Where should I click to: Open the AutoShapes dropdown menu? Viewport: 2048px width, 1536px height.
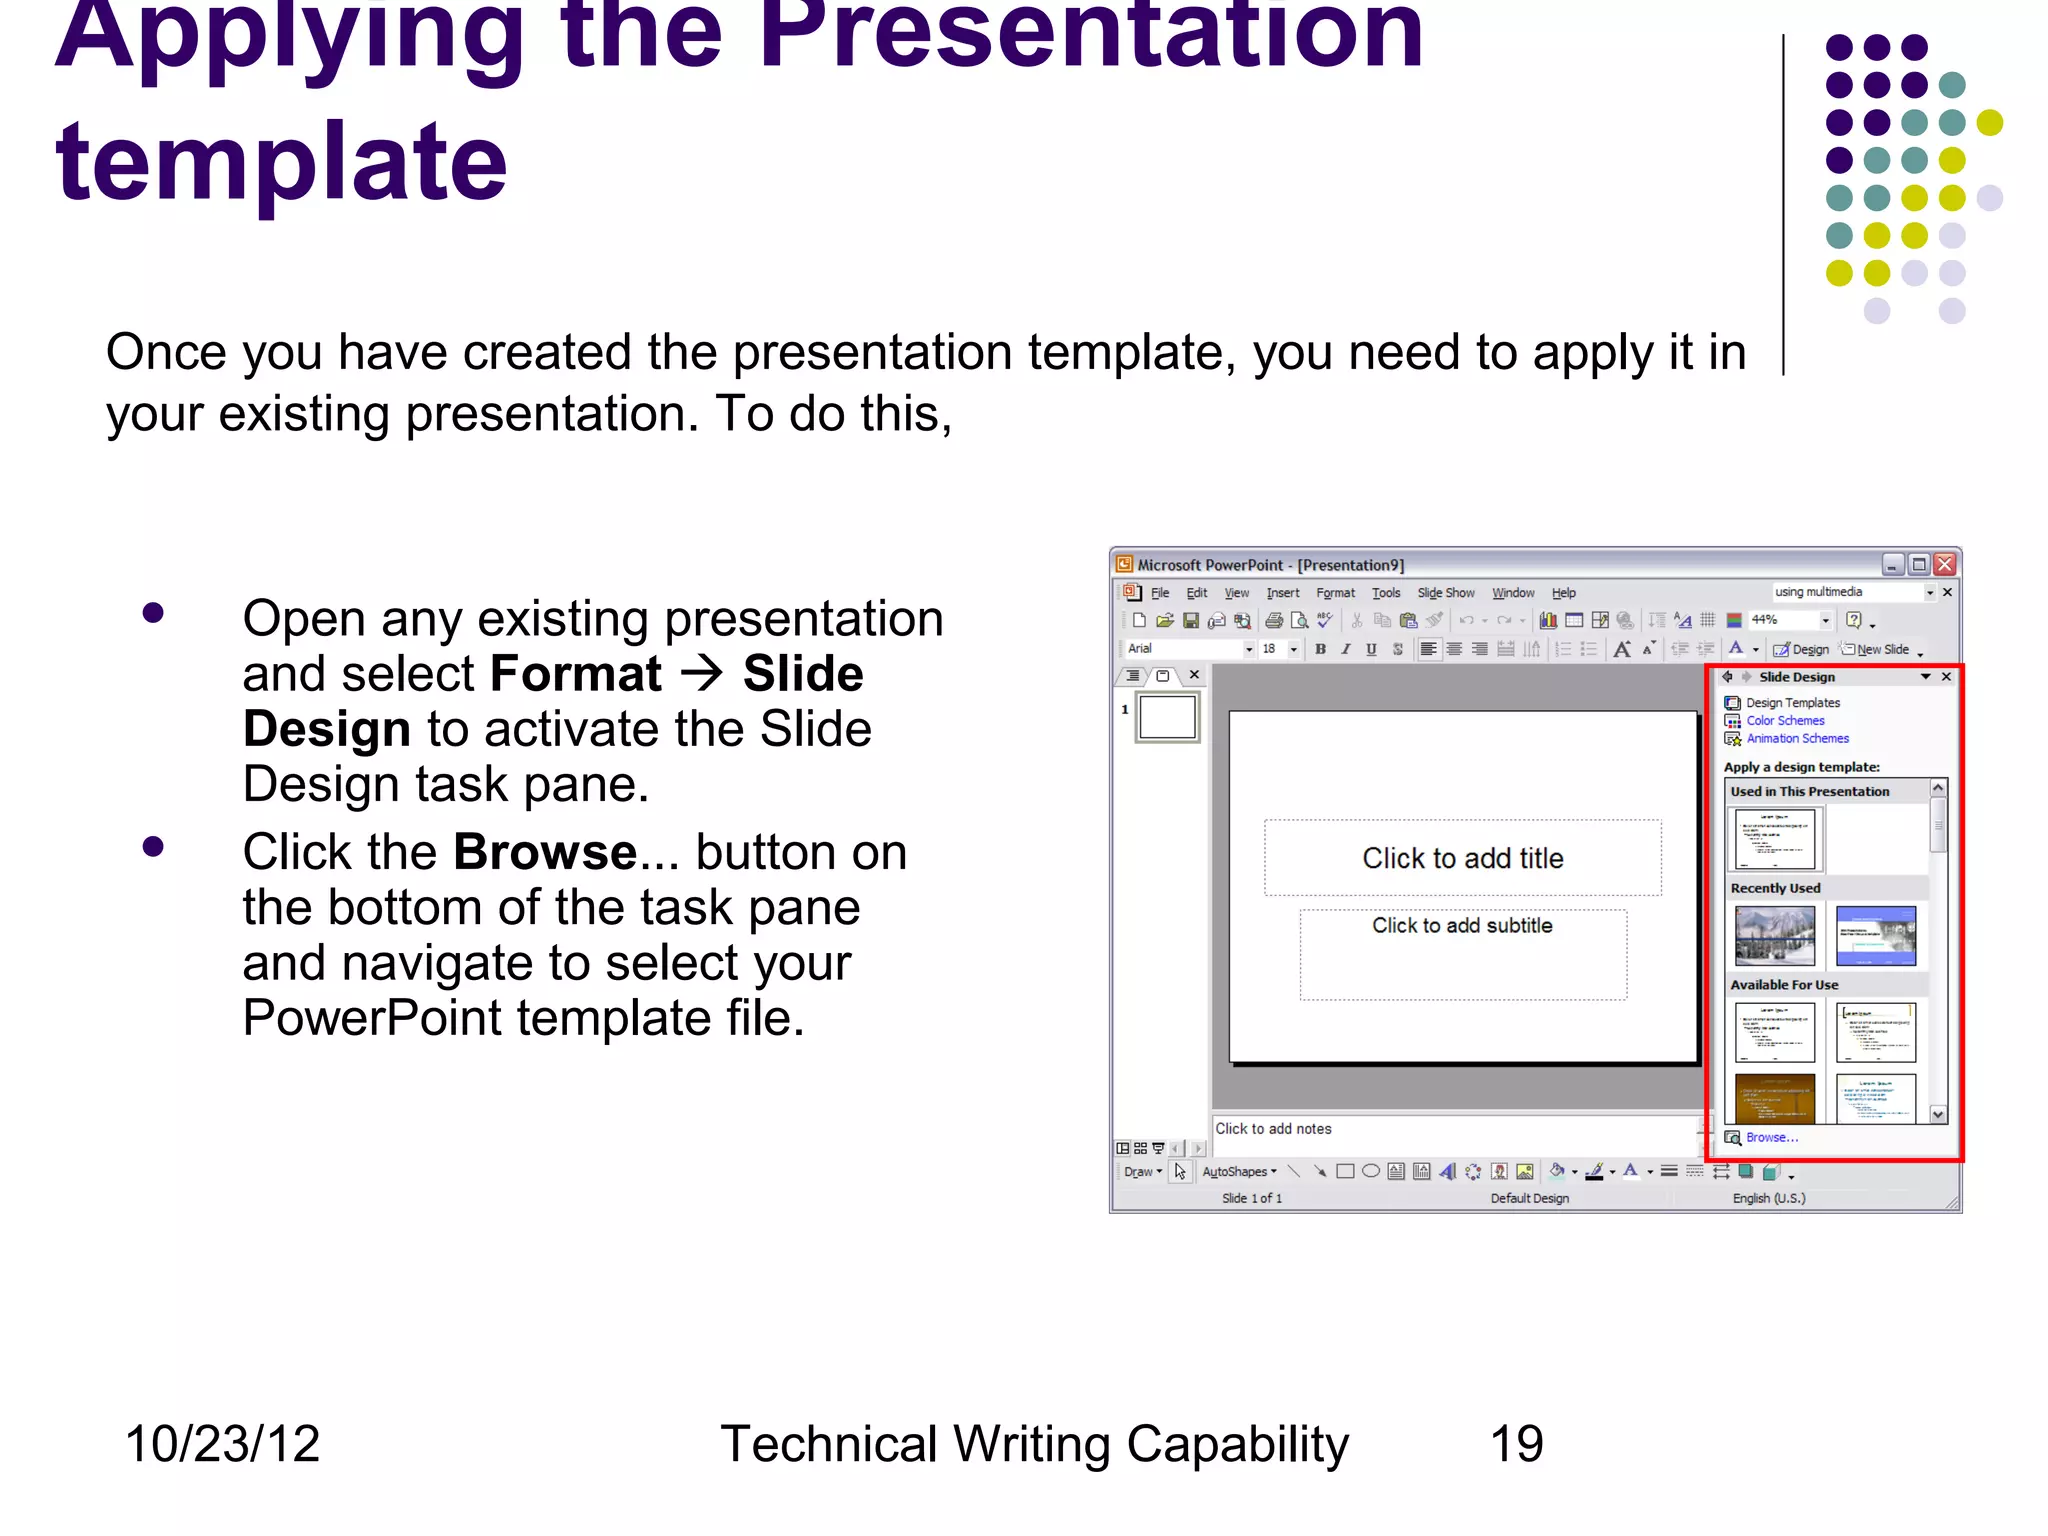tap(1239, 1172)
